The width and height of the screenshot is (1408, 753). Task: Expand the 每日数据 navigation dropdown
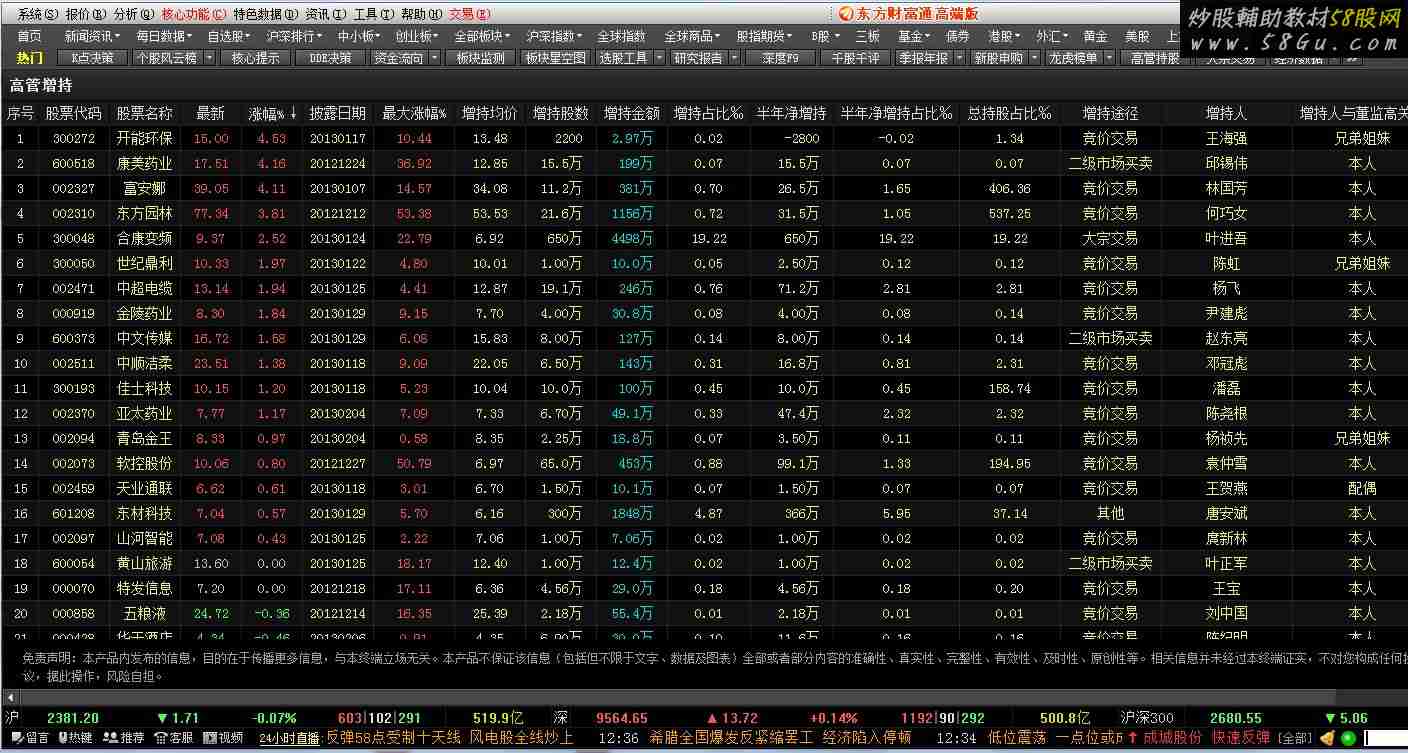coord(165,36)
